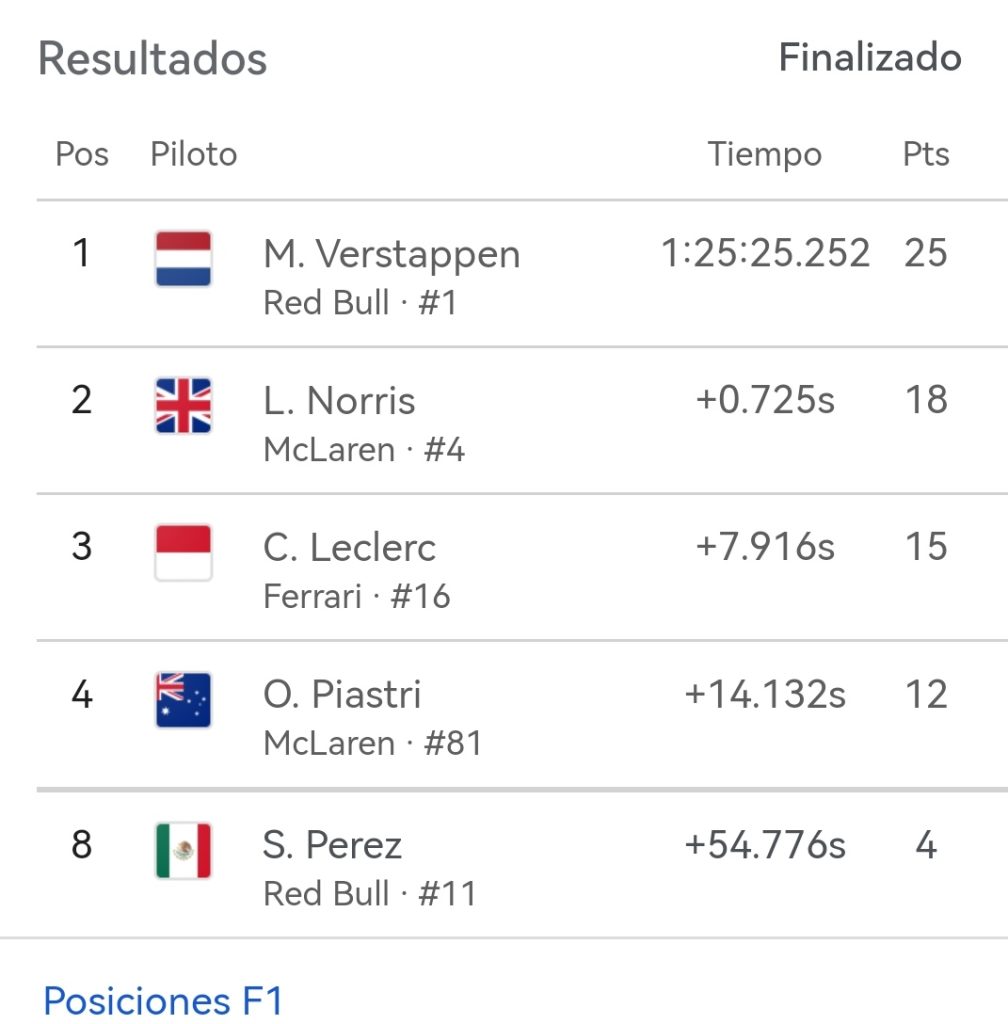
Task: Click the United Kingdom flag icon
Action: tap(183, 406)
